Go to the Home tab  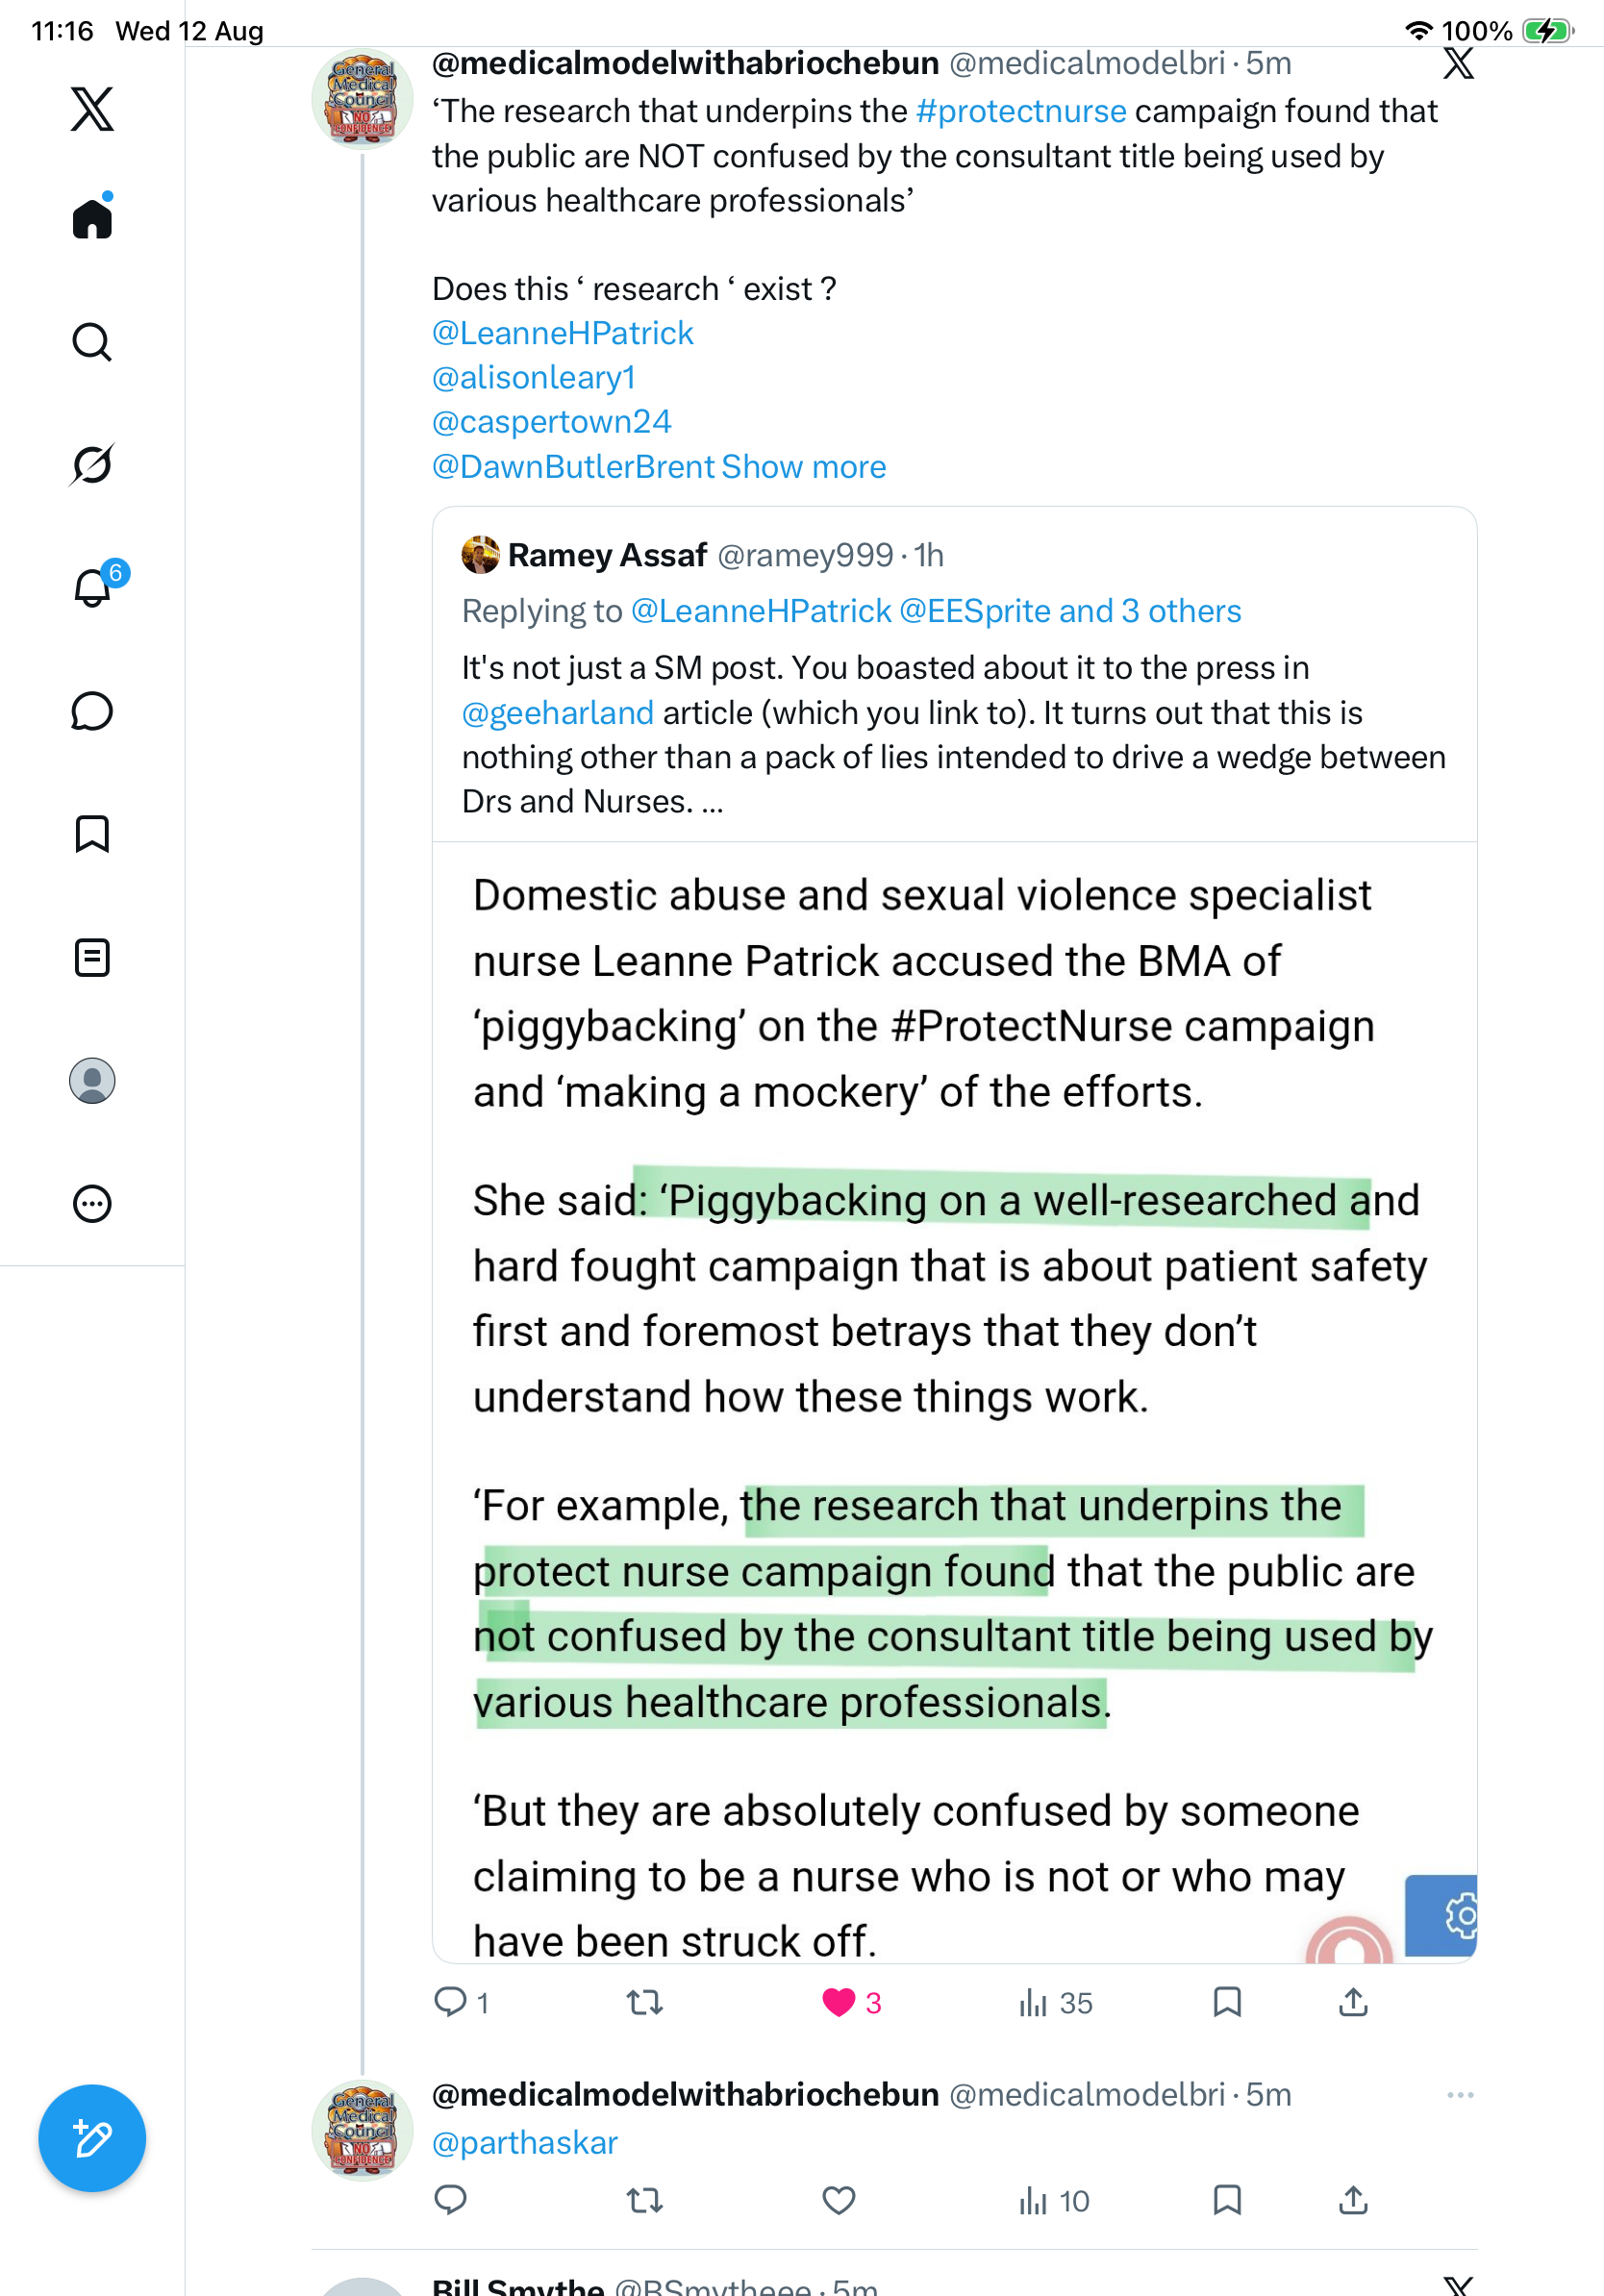pyautogui.click(x=92, y=217)
